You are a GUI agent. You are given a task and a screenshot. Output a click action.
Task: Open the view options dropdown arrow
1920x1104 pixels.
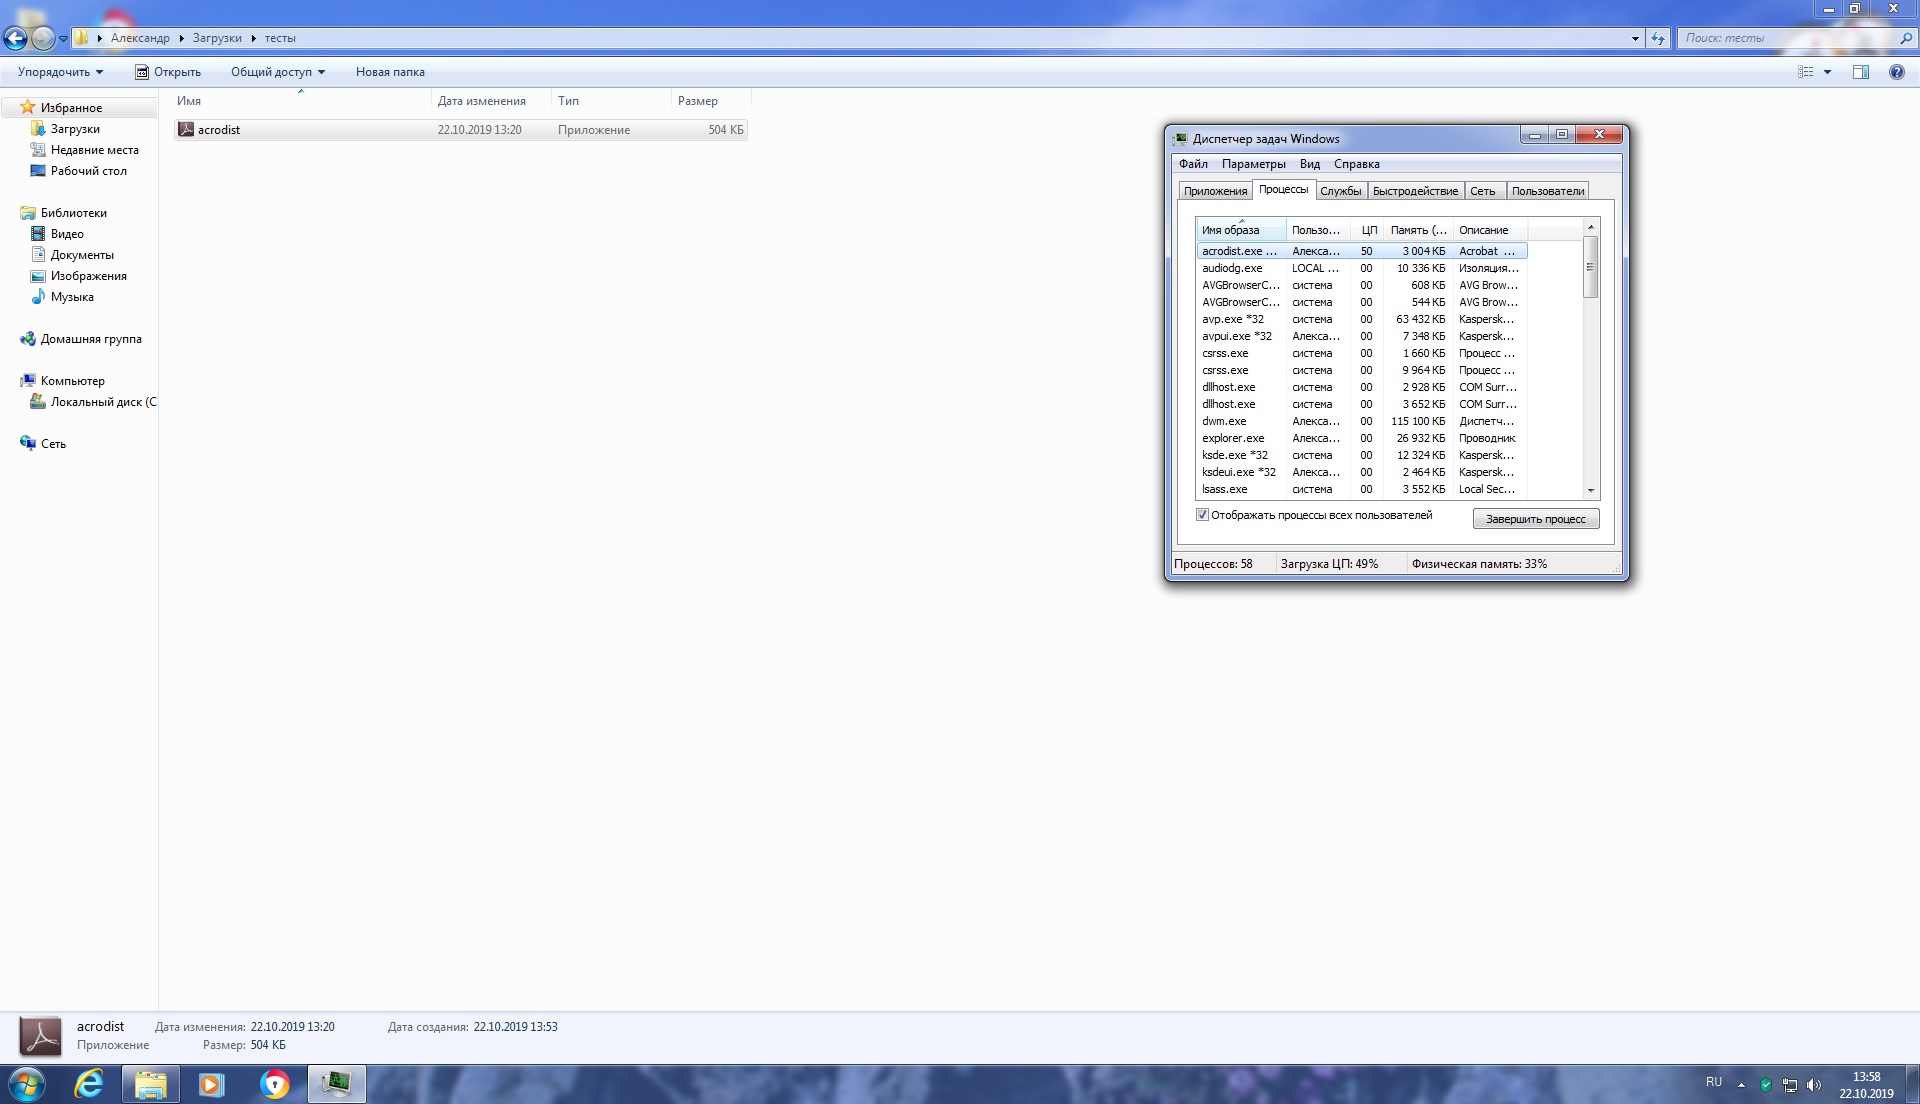[x=1827, y=72]
